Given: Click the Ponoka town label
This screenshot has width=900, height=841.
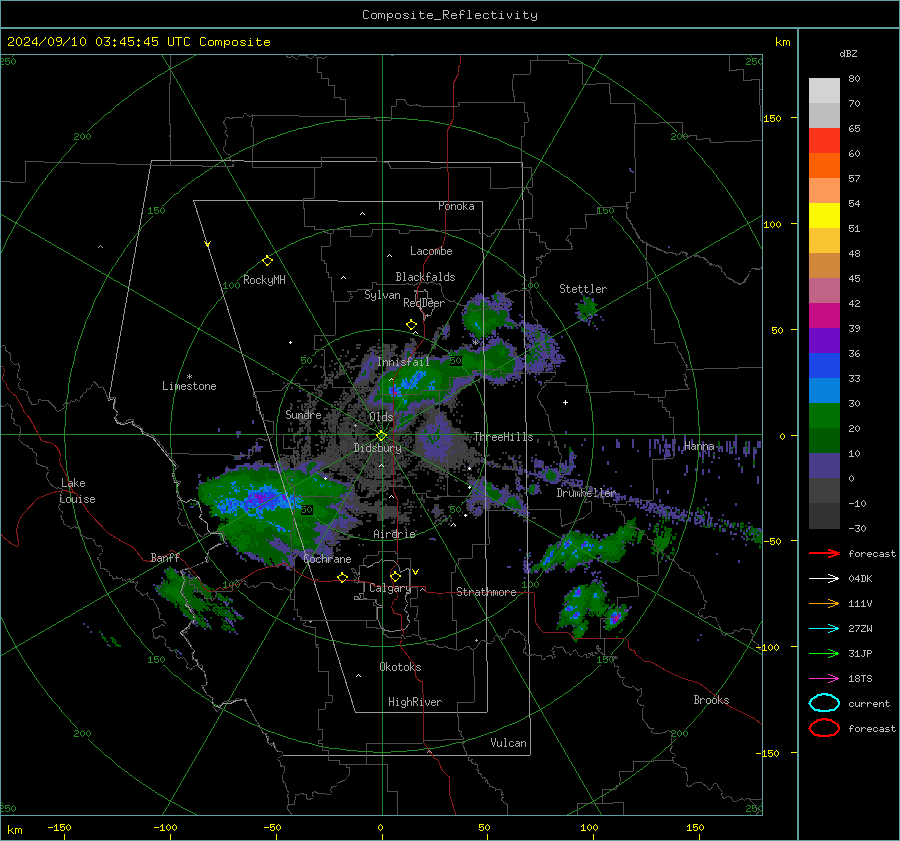Looking at the screenshot, I should click(456, 206).
